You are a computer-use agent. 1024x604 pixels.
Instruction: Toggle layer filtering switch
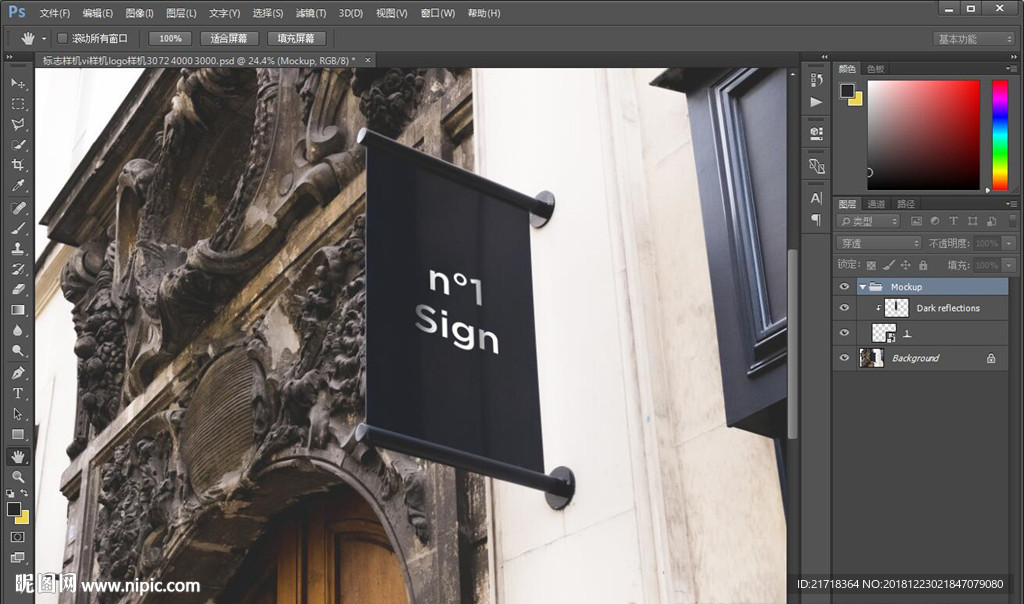click(1013, 221)
